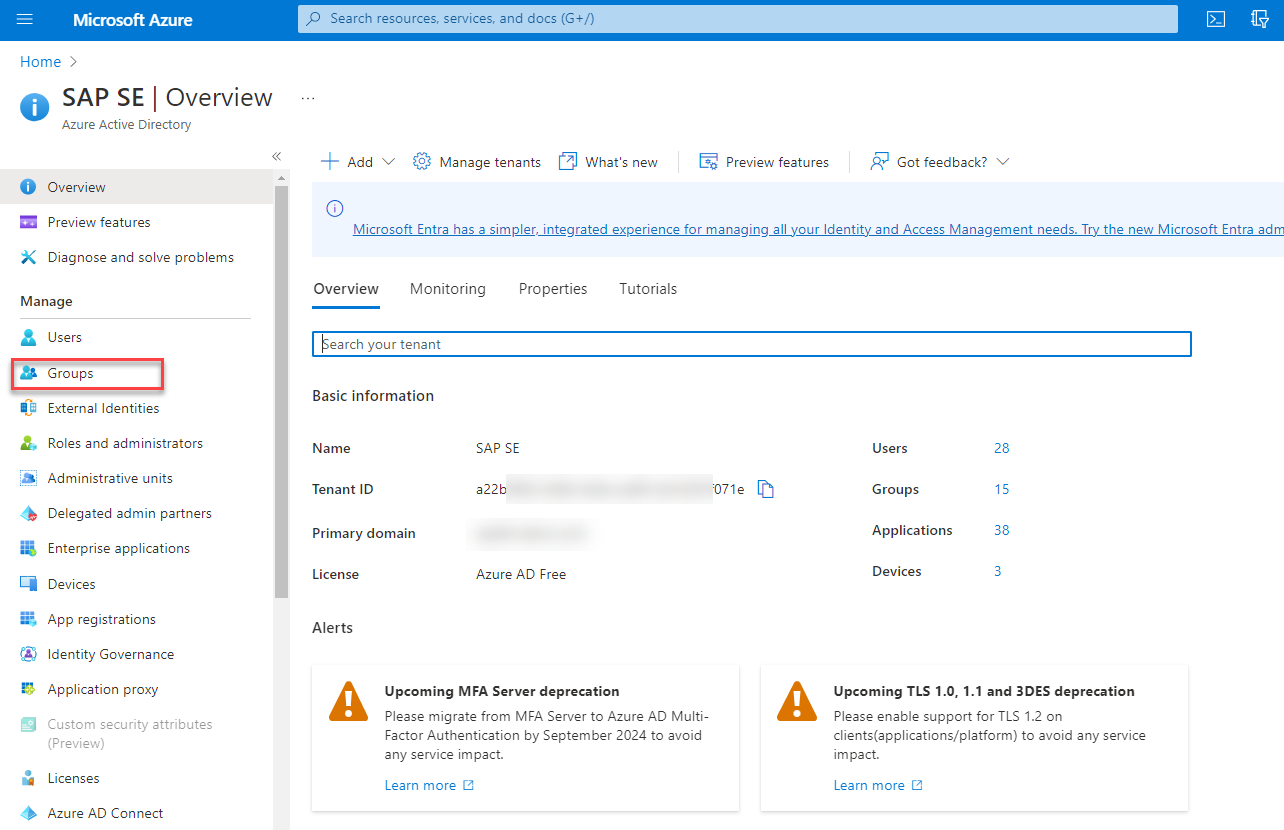Click the info icon in the Entra banner
This screenshot has width=1284, height=830.
[x=335, y=208]
